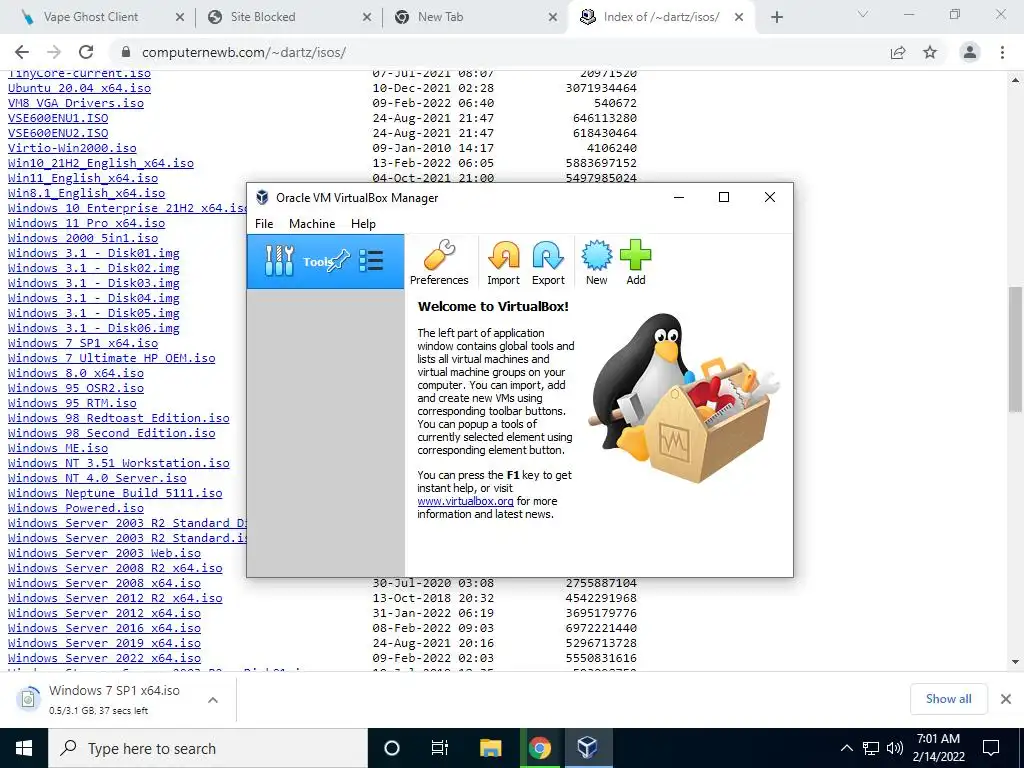
Task: Create a New virtual machine
Action: 596,262
